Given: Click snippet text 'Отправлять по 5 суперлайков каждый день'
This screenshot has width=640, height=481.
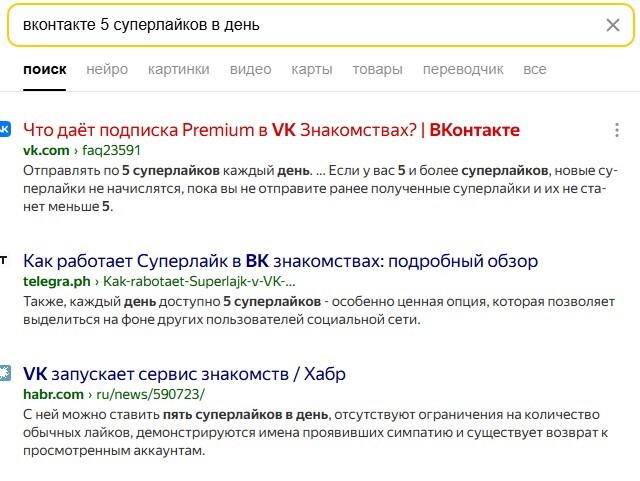Looking at the screenshot, I should pos(167,170).
